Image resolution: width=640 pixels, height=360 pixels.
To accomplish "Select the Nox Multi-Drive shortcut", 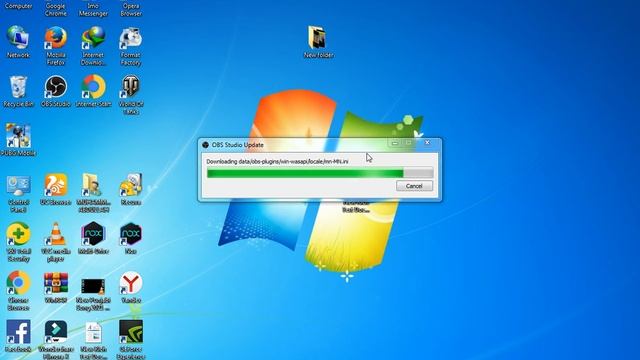I will [93, 238].
